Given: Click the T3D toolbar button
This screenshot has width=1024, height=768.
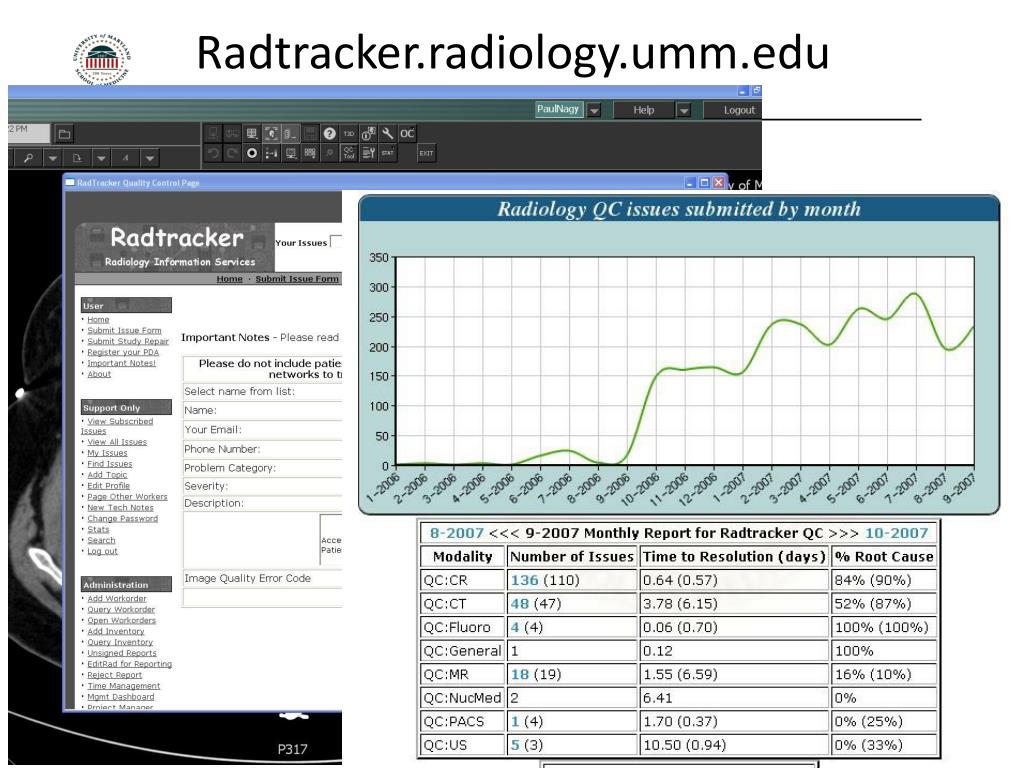Looking at the screenshot, I should coord(349,134).
